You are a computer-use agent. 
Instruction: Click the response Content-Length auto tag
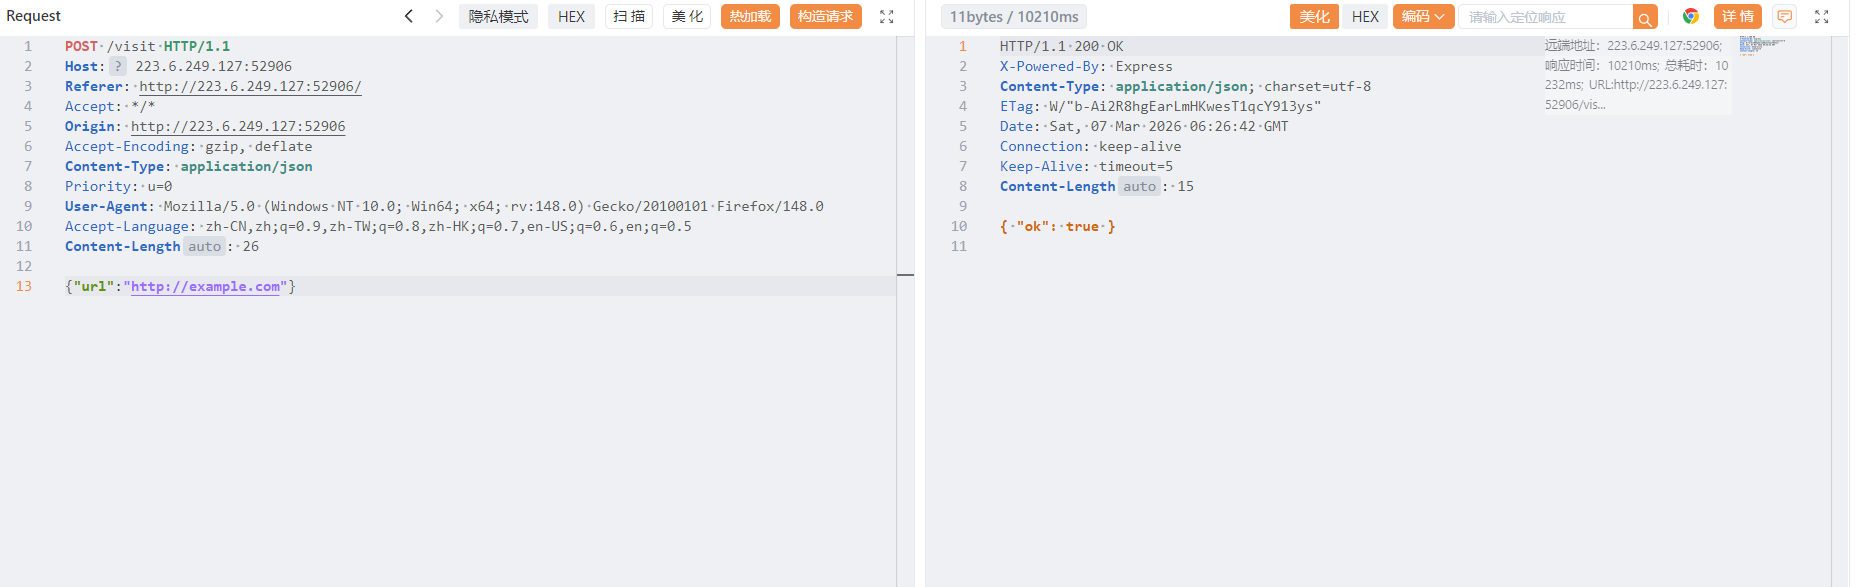(1139, 187)
